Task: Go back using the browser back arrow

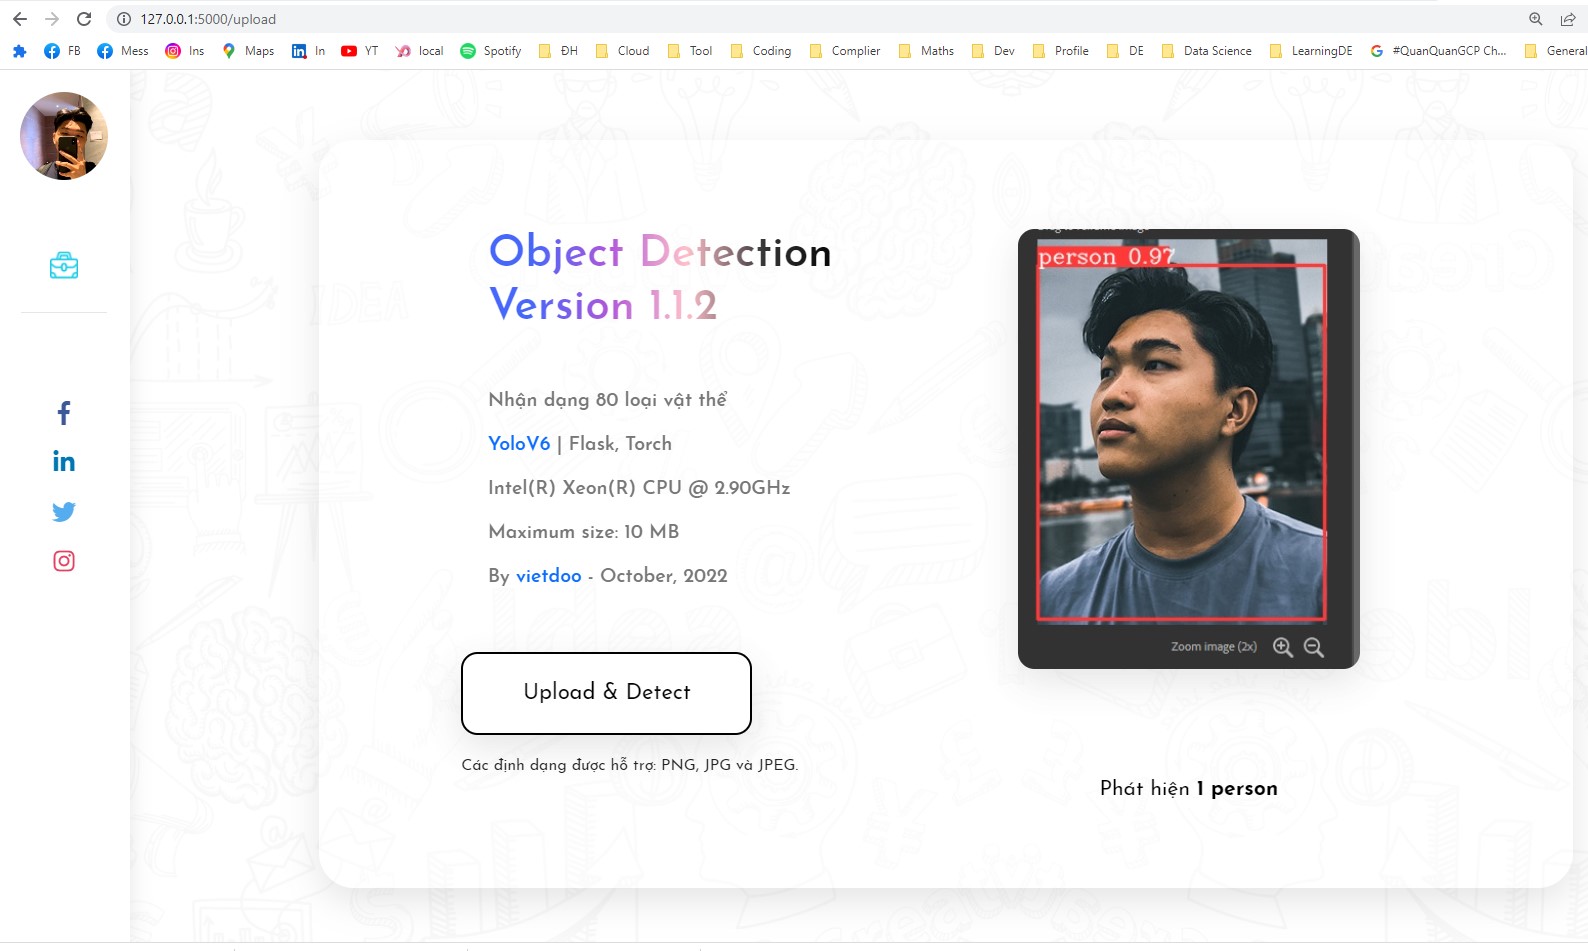Action: 20,19
